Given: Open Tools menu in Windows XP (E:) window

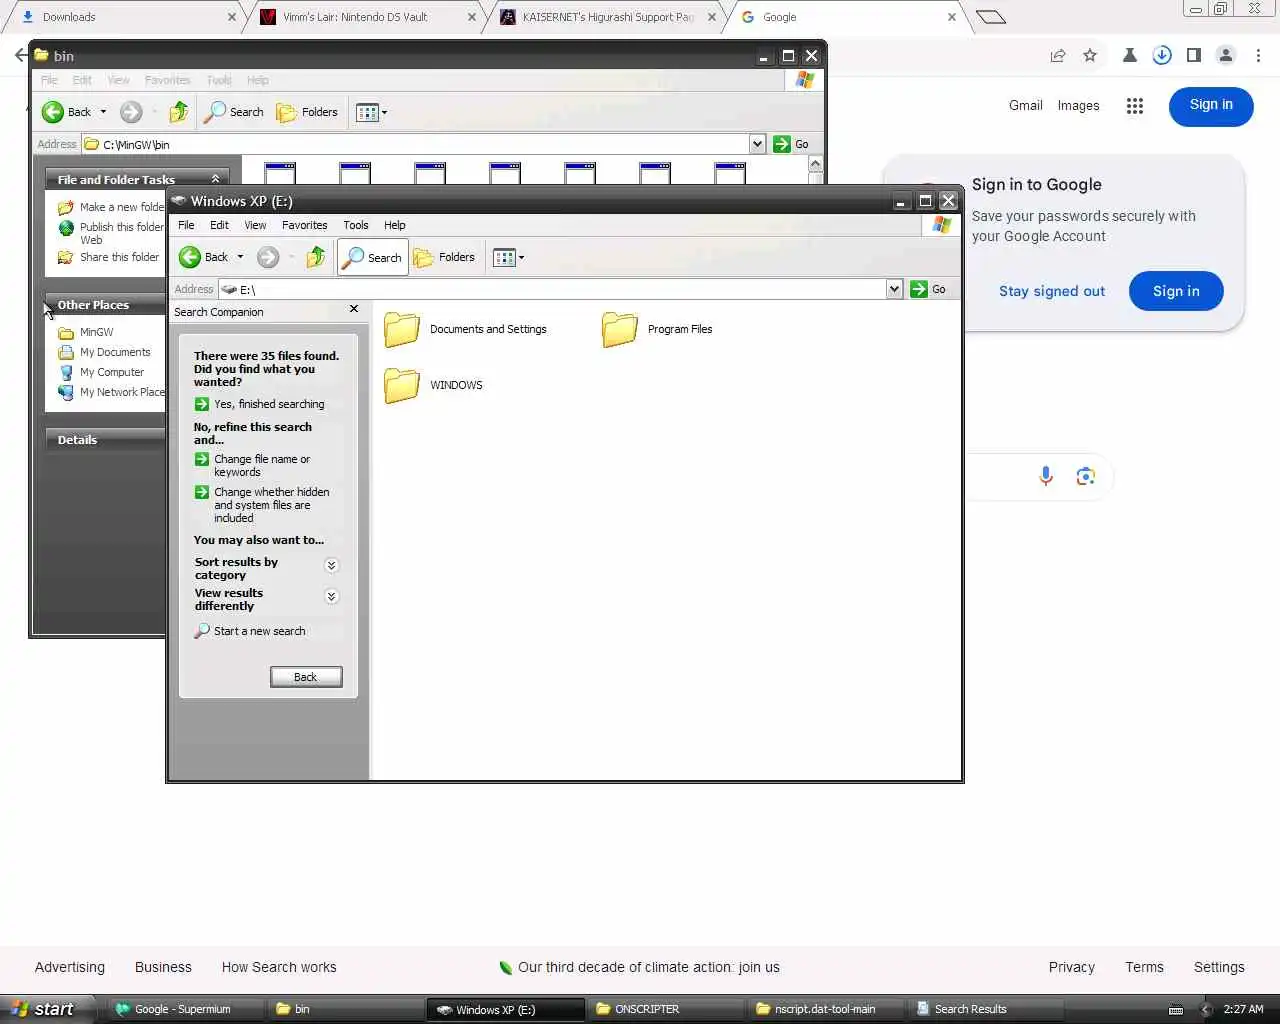Looking at the screenshot, I should click(356, 225).
